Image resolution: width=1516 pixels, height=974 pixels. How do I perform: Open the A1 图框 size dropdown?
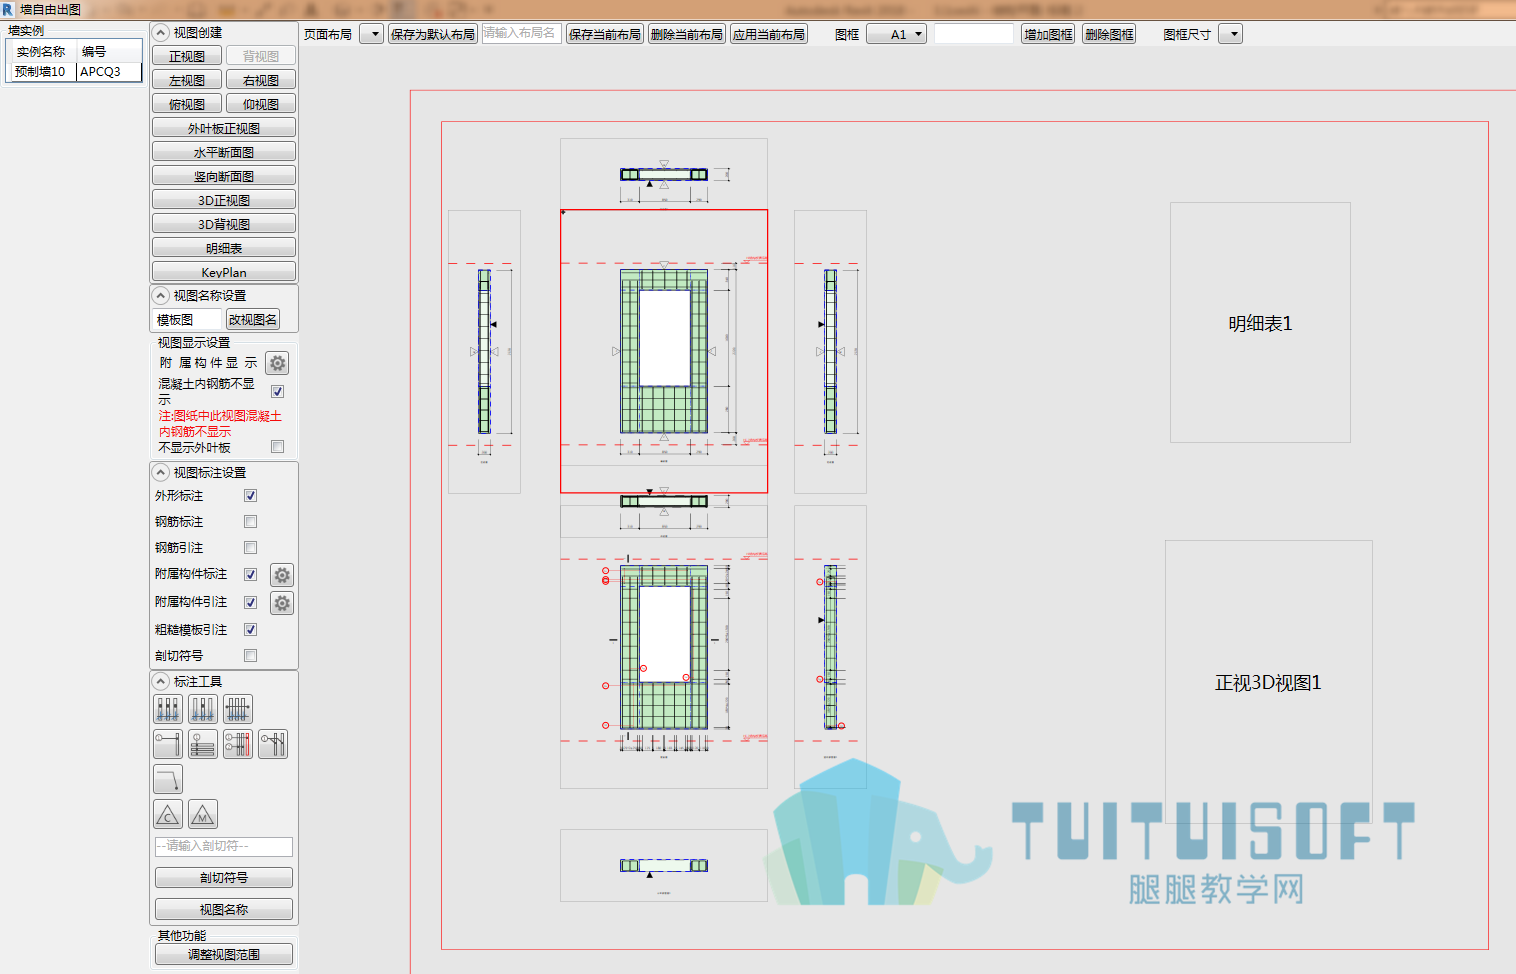pyautogui.click(x=897, y=34)
